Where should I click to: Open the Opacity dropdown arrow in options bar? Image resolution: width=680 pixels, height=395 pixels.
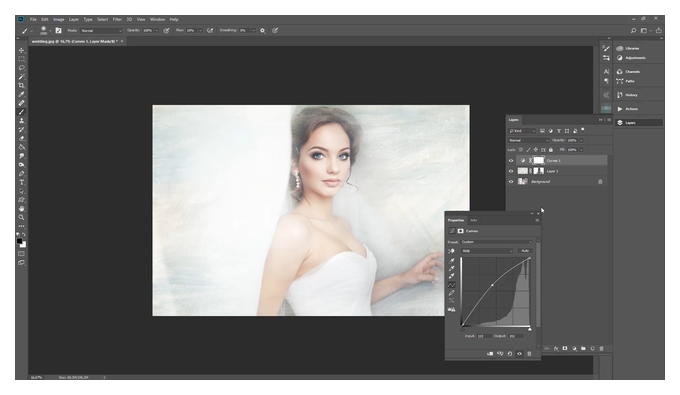click(157, 31)
